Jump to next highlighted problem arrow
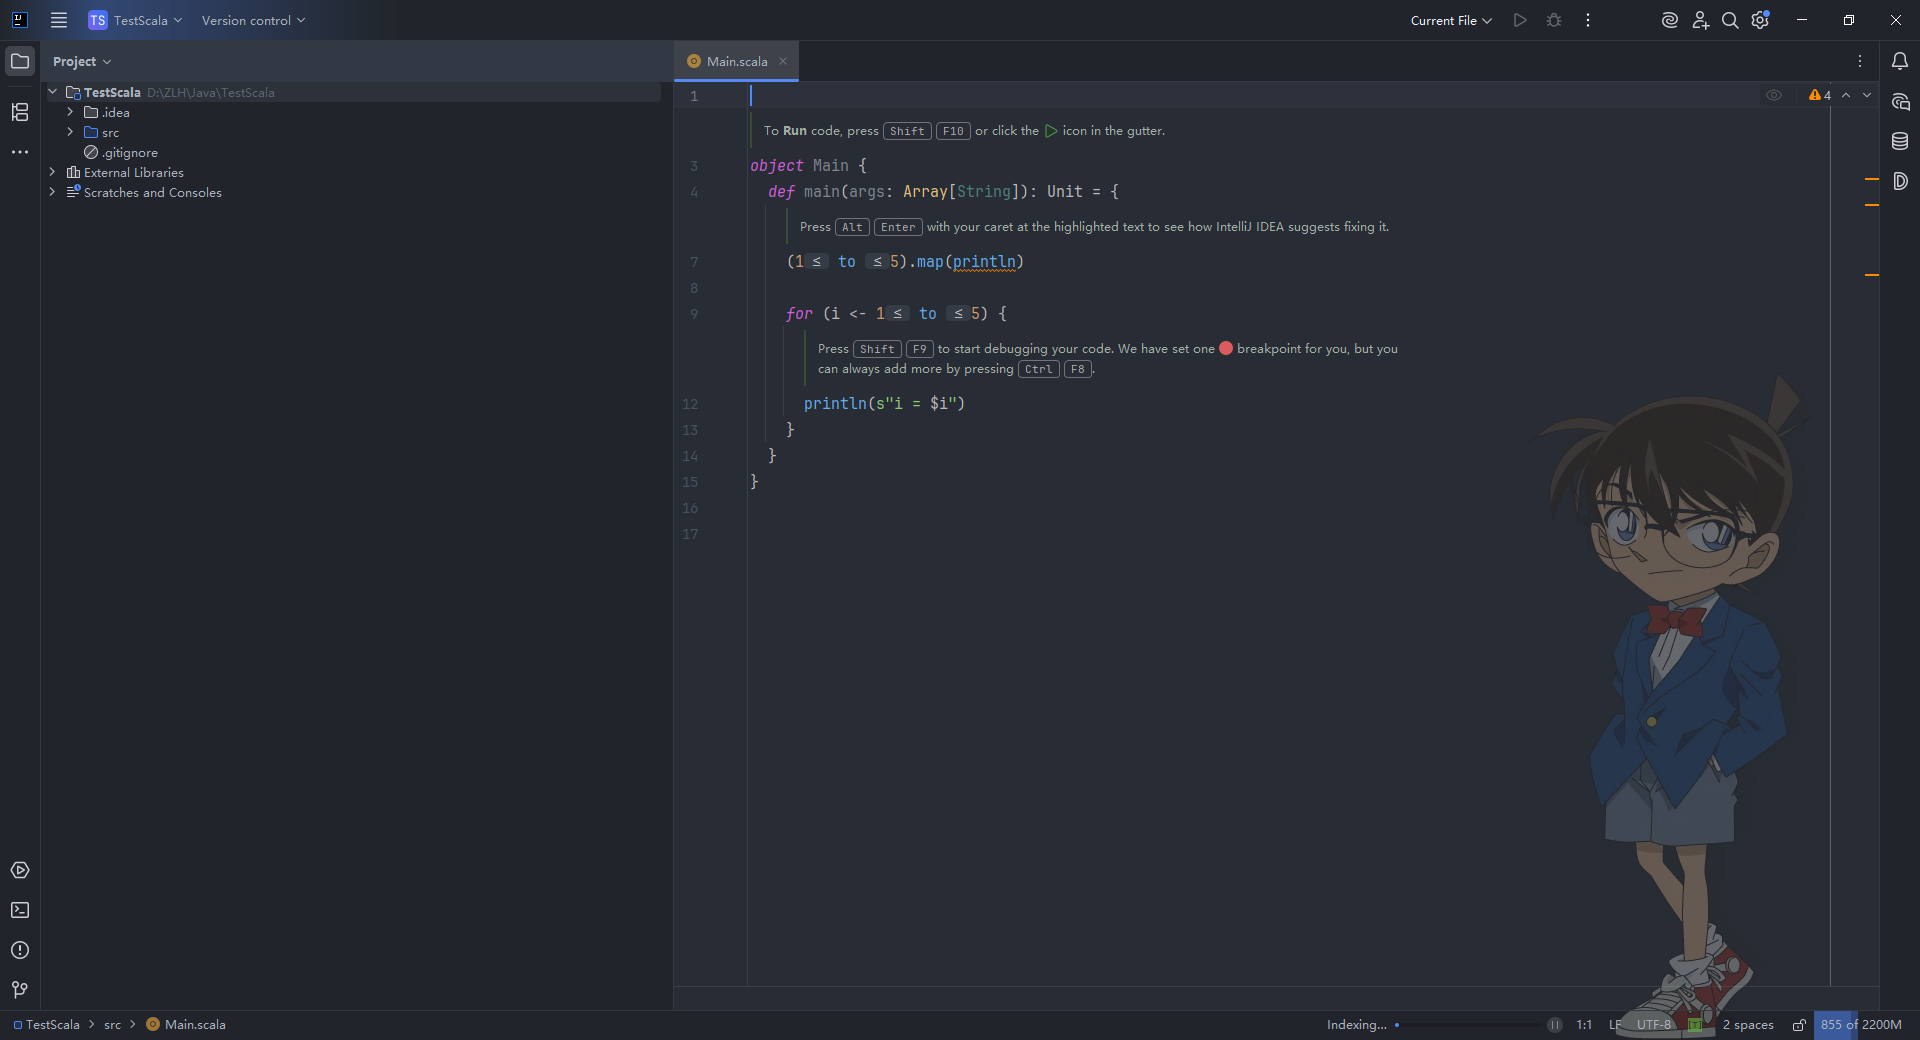Screen dimensions: 1920x1040 (x=1867, y=95)
